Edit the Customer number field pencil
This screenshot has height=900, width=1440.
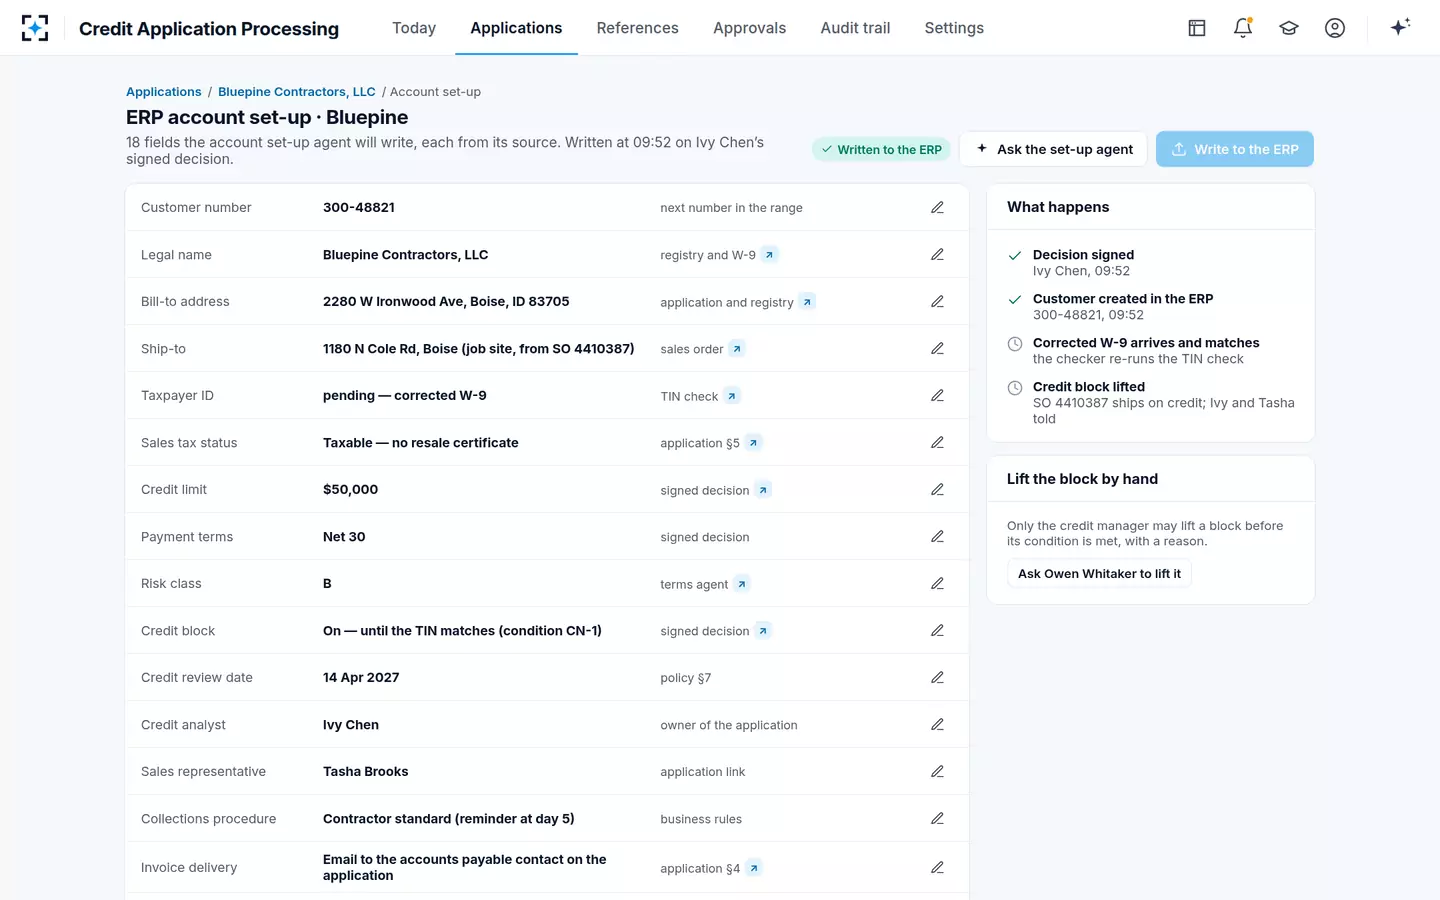(x=937, y=207)
